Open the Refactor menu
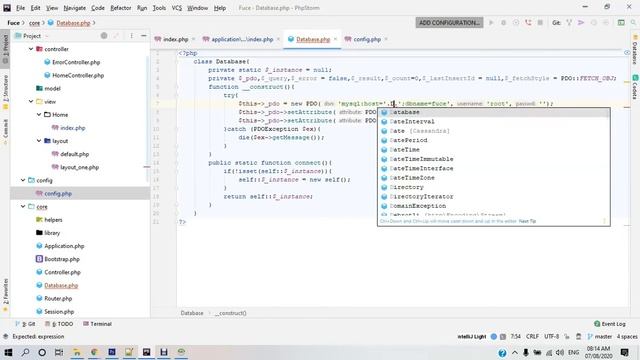640x360 pixels. click(x=121, y=8)
